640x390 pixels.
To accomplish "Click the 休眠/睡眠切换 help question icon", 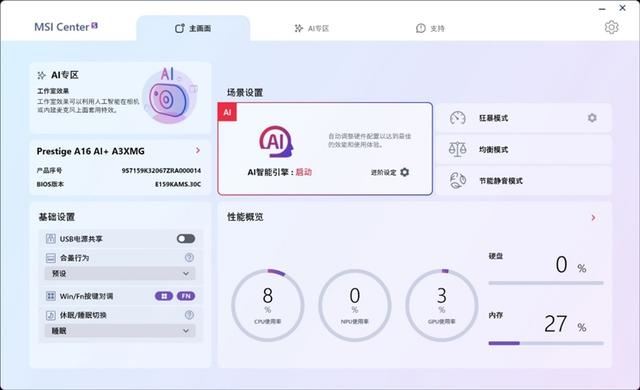I will 189,315.
